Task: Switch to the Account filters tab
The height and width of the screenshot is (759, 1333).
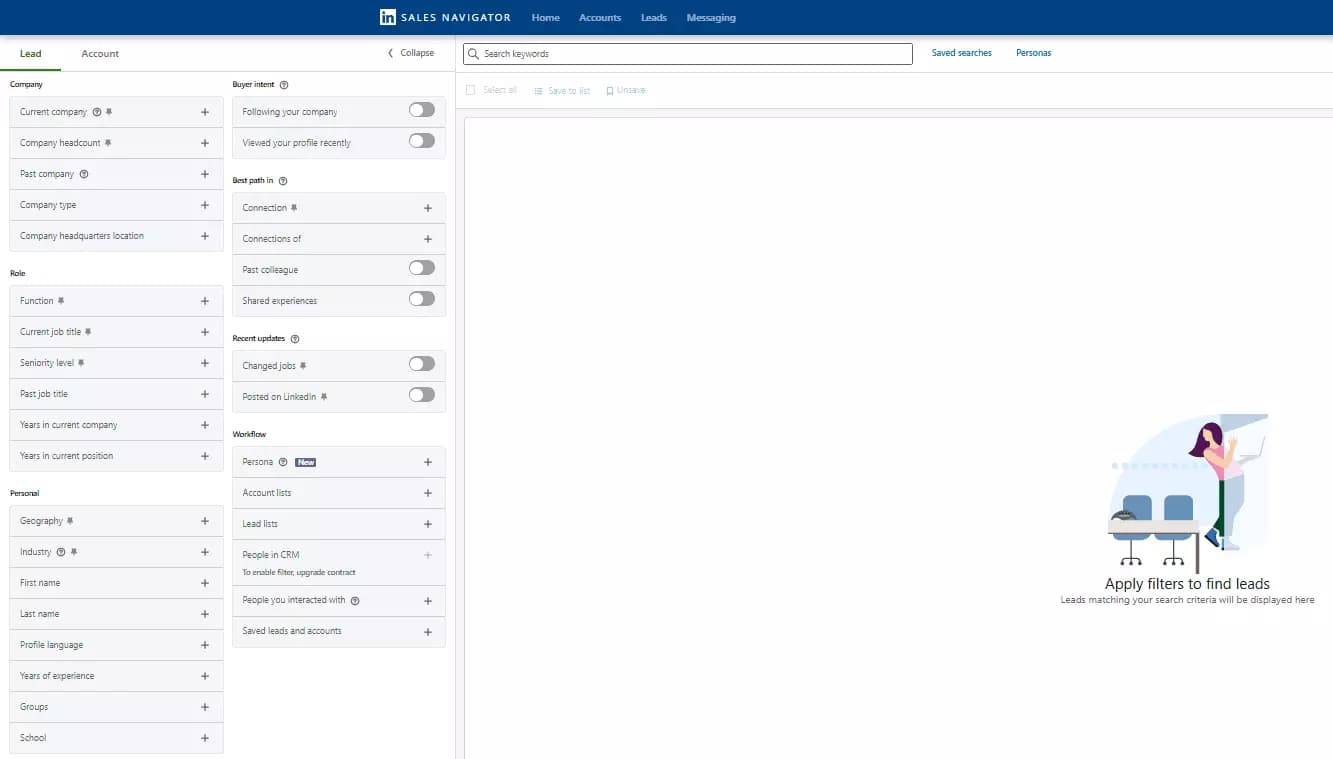Action: [x=99, y=53]
